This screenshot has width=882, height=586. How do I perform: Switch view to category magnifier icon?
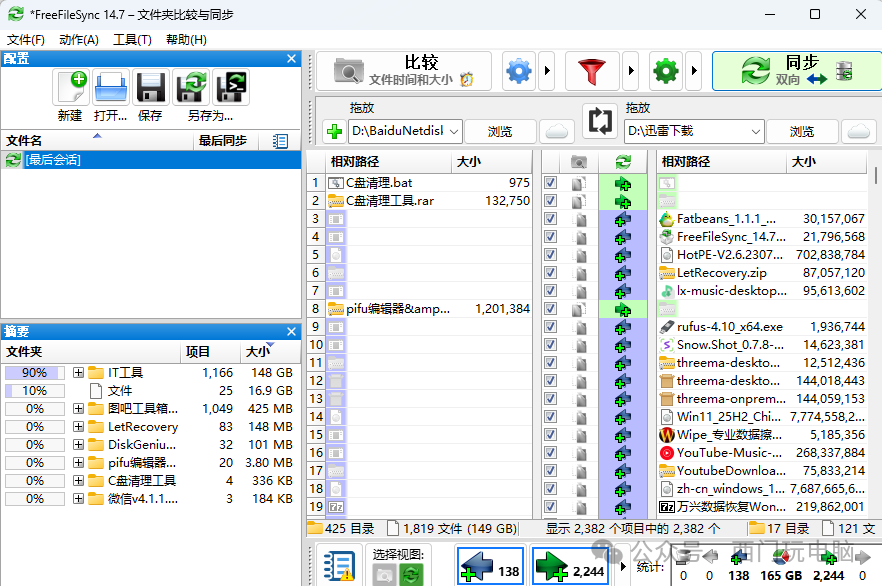click(384, 575)
